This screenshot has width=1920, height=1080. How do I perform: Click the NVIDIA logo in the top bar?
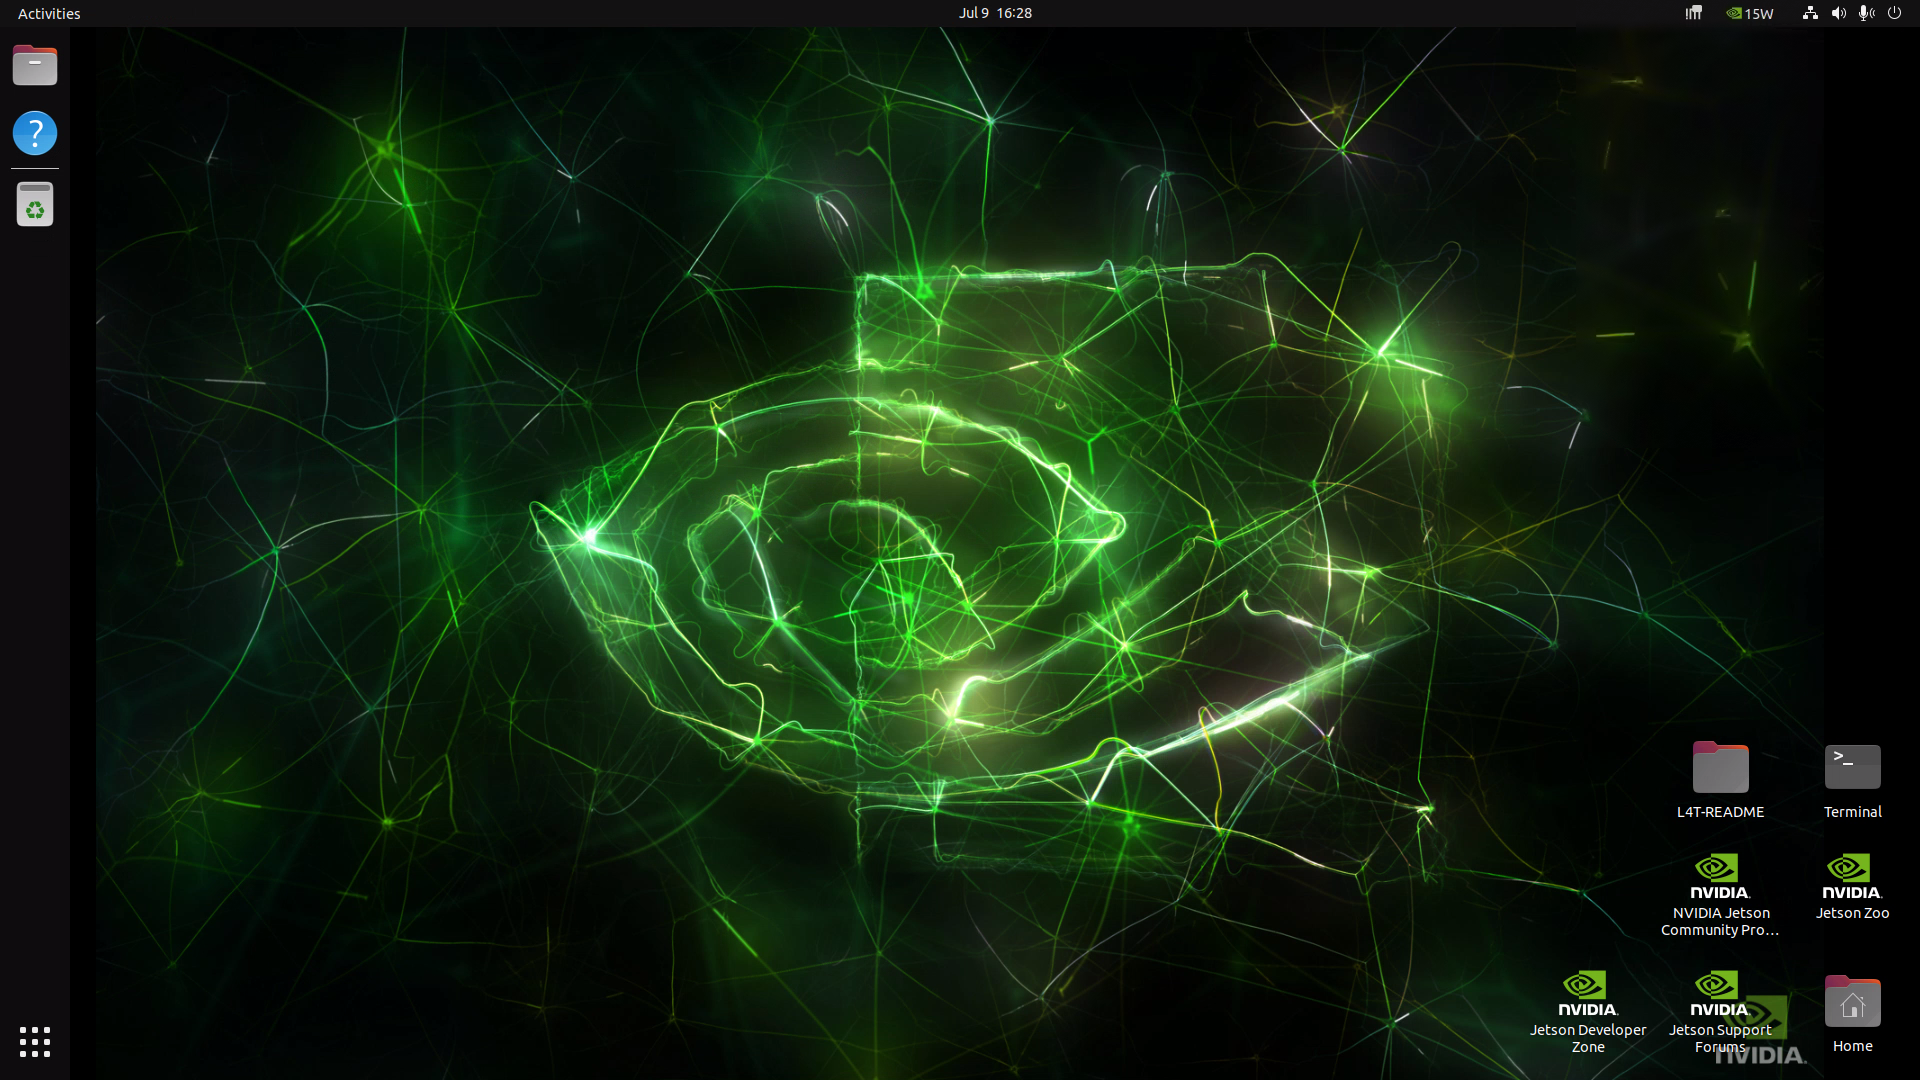(1734, 13)
